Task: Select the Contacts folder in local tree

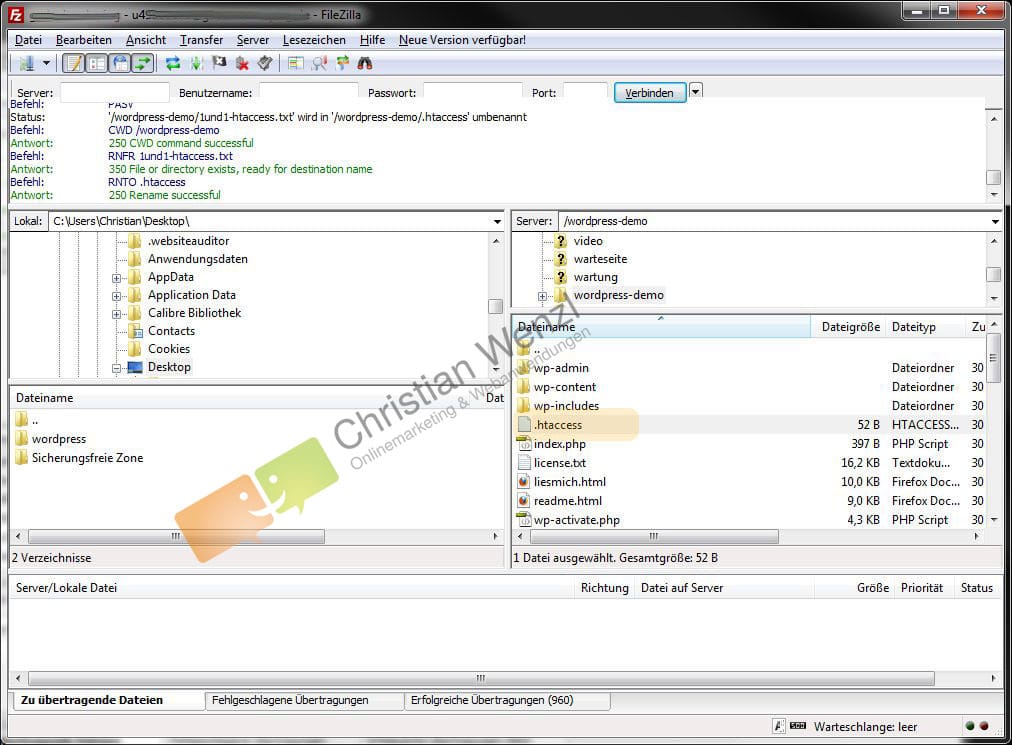Action: pos(171,331)
